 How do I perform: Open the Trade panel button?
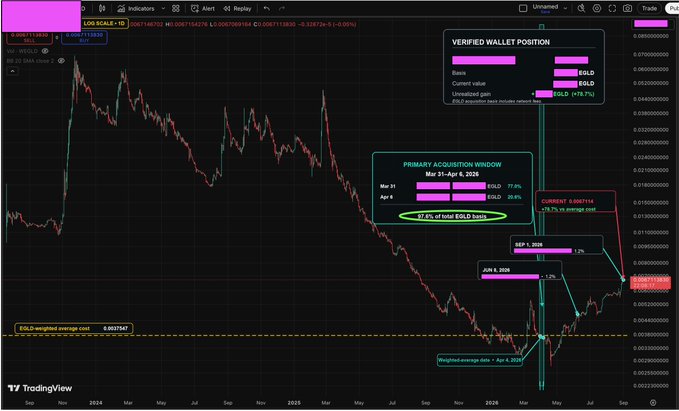pyautogui.click(x=649, y=8)
